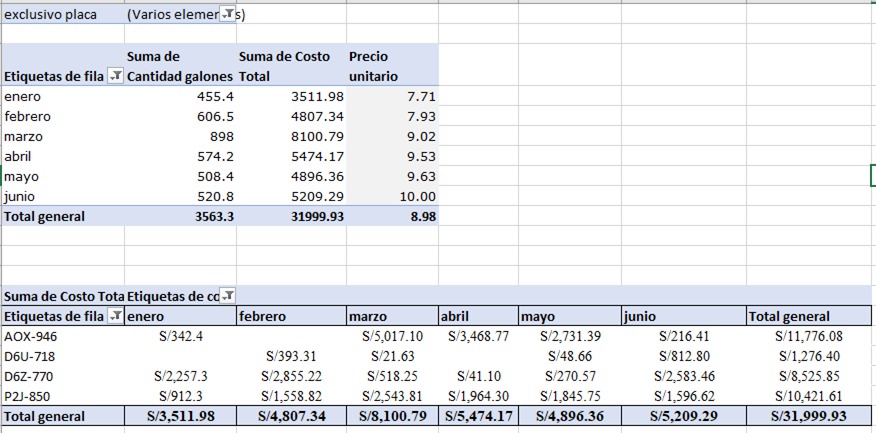The image size is (876, 433).
Task: Open the column labels filter dropdown
Action: [x=228, y=296]
